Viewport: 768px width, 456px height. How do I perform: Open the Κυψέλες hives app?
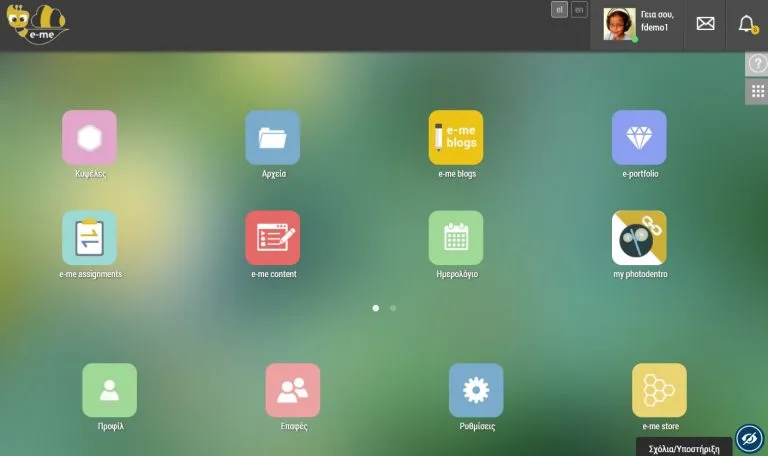tap(89, 138)
